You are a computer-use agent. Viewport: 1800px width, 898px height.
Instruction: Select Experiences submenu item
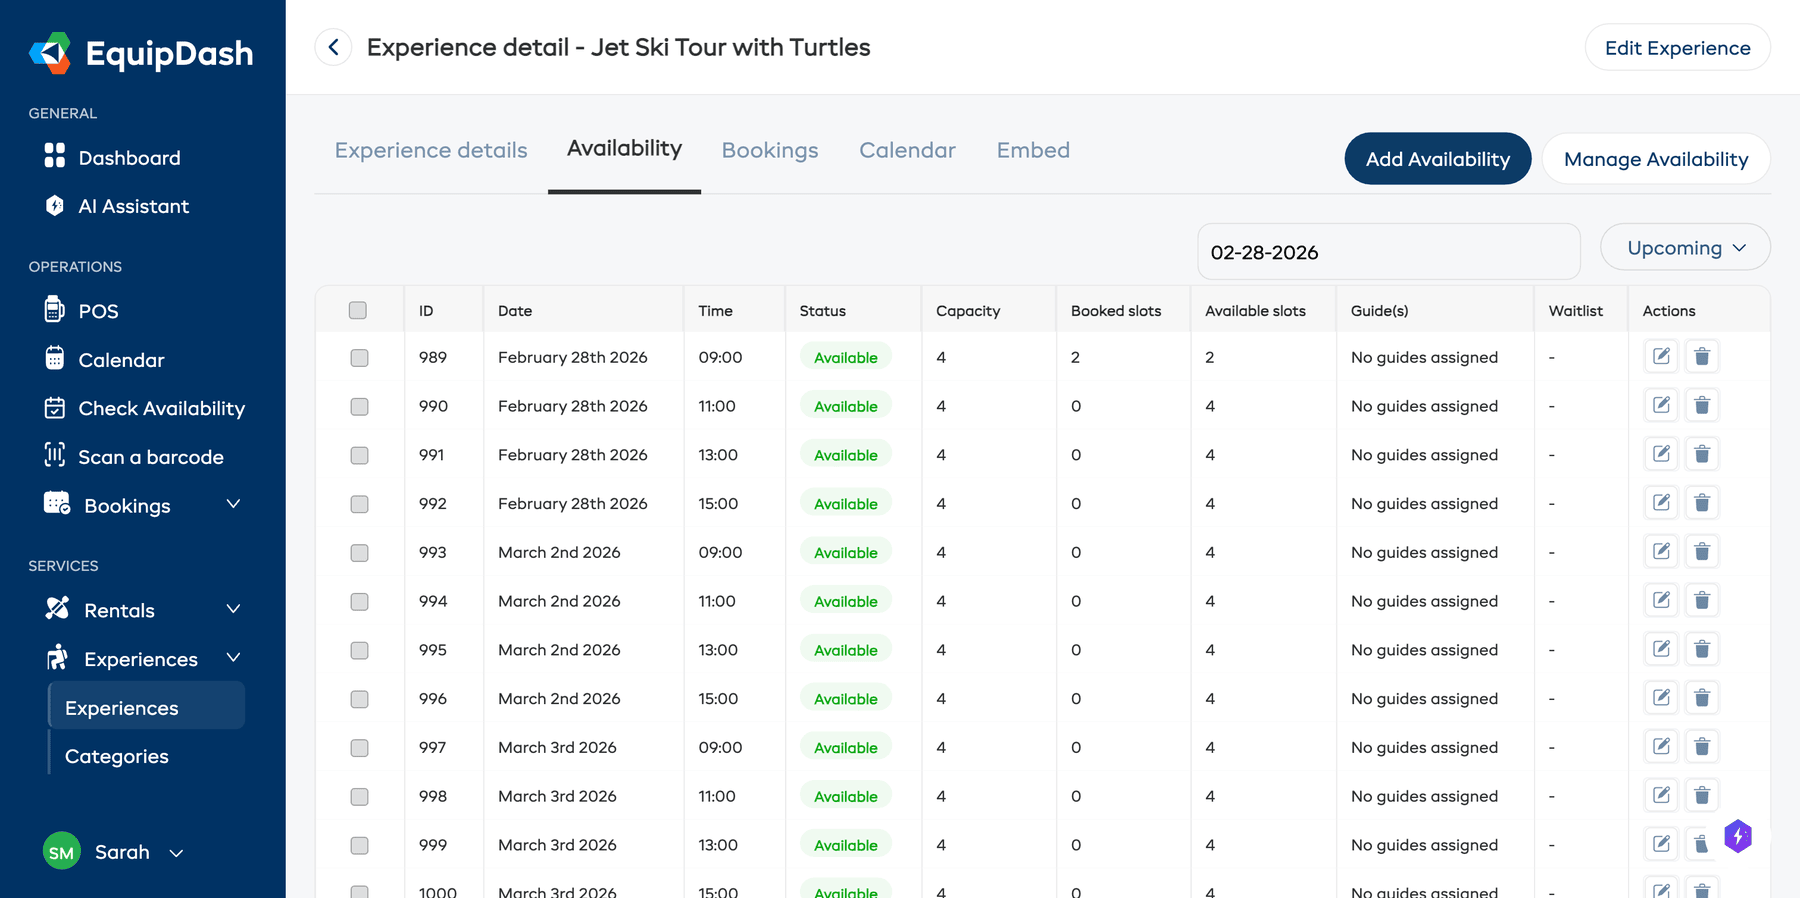point(147,707)
